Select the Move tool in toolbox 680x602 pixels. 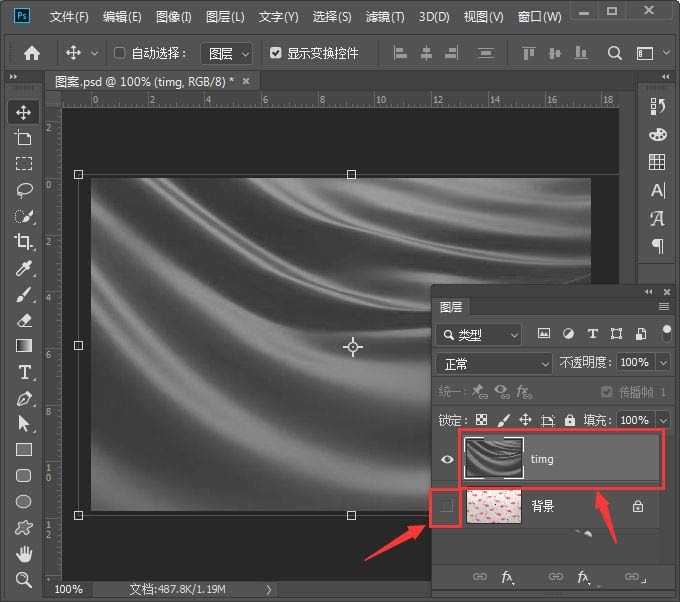click(23, 112)
